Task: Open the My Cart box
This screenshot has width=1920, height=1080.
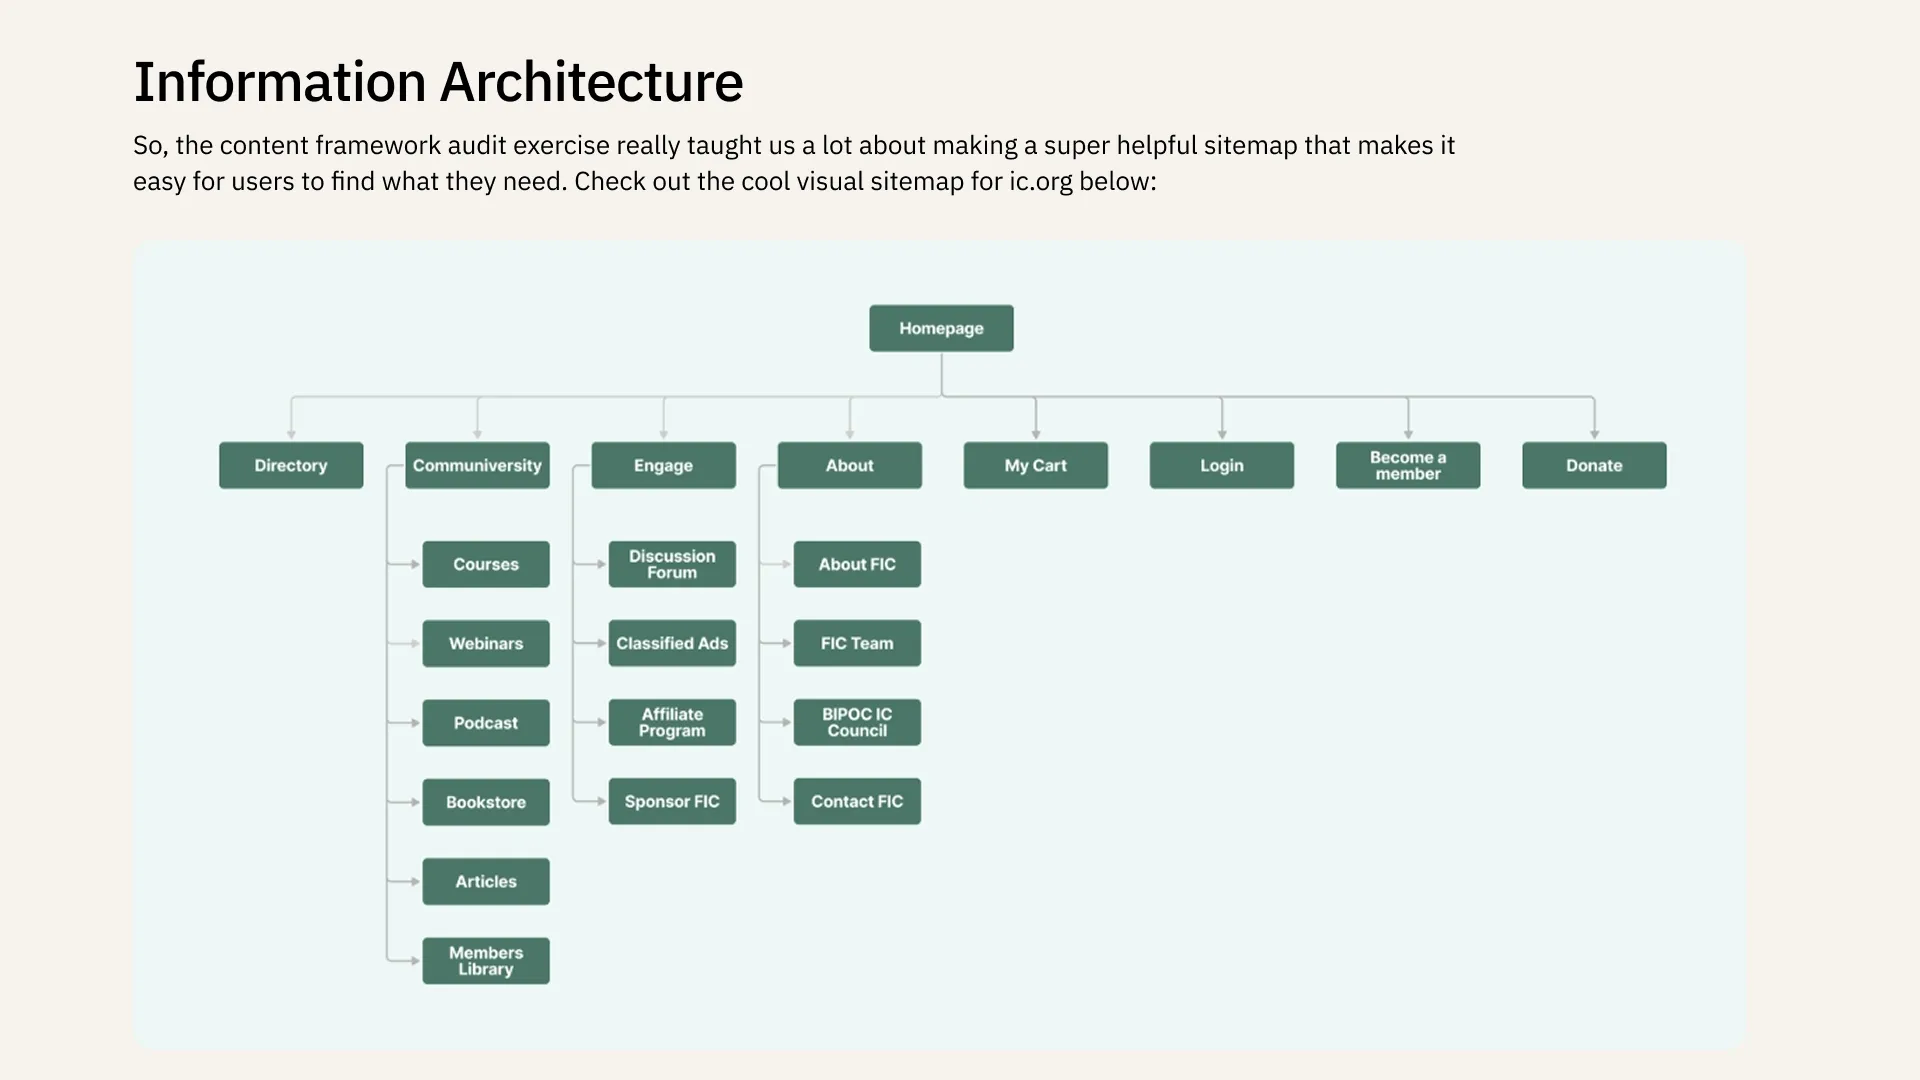Action: 1035,465
